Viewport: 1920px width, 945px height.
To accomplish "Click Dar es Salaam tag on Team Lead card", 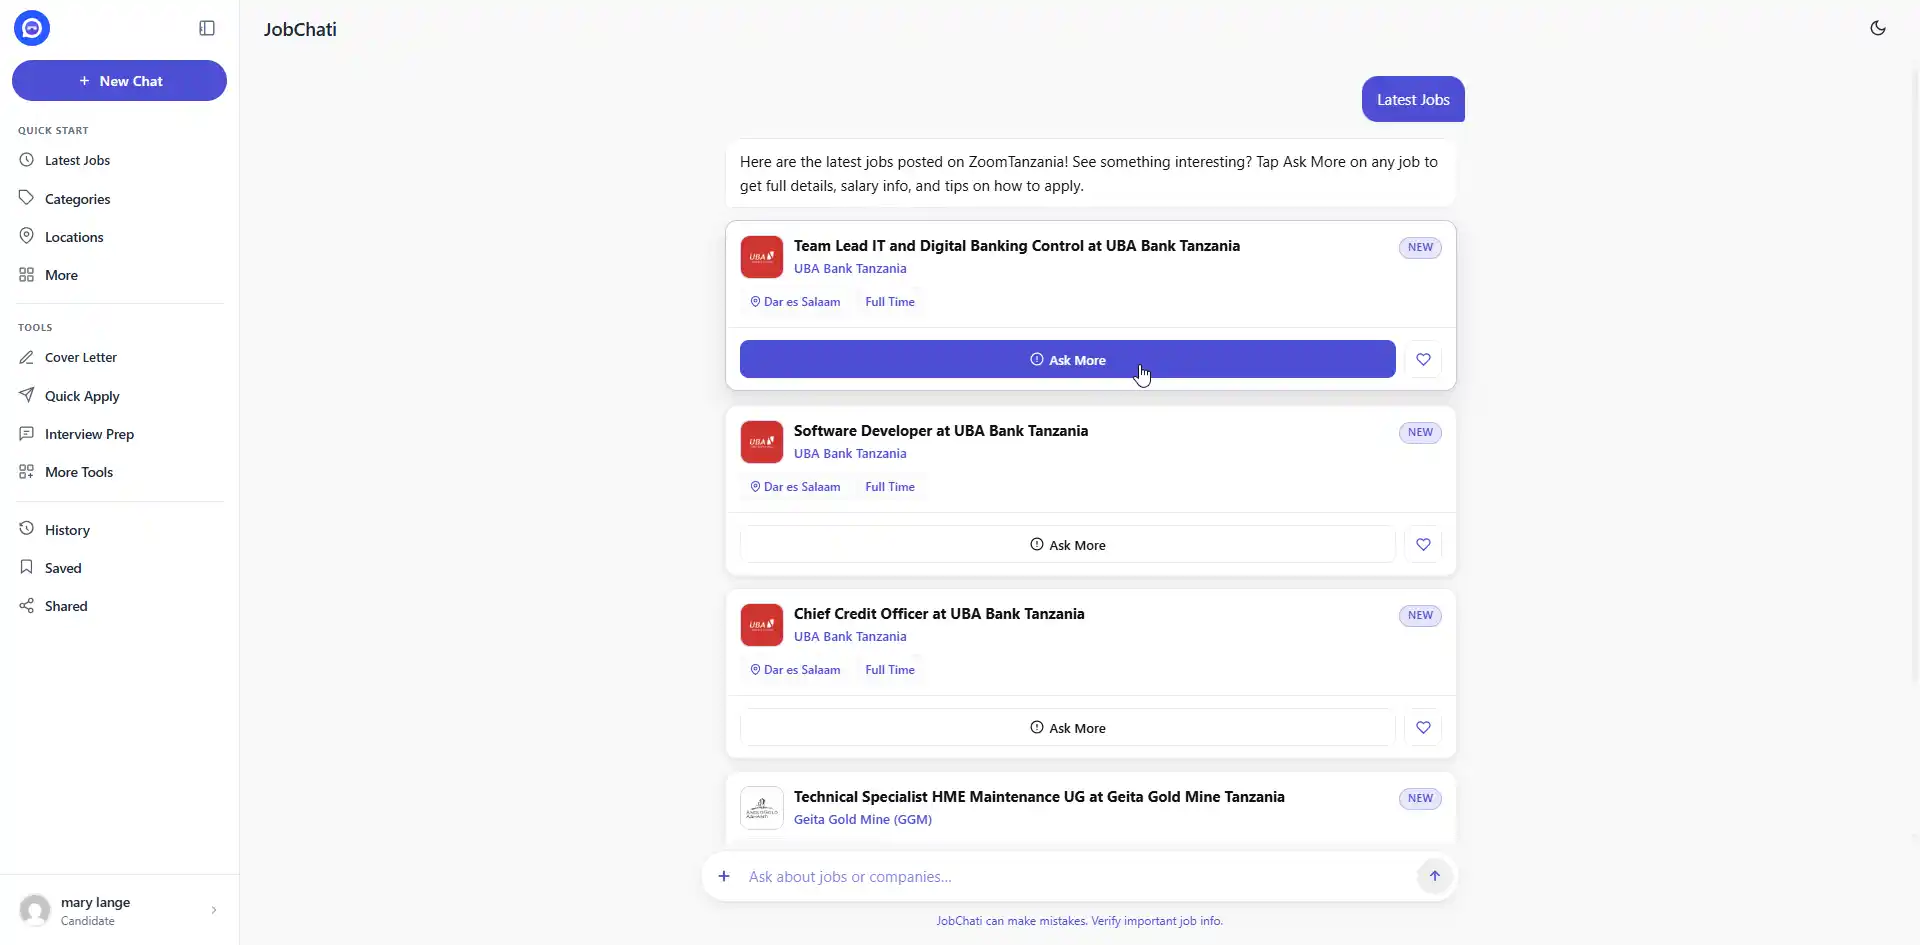I will [795, 302].
